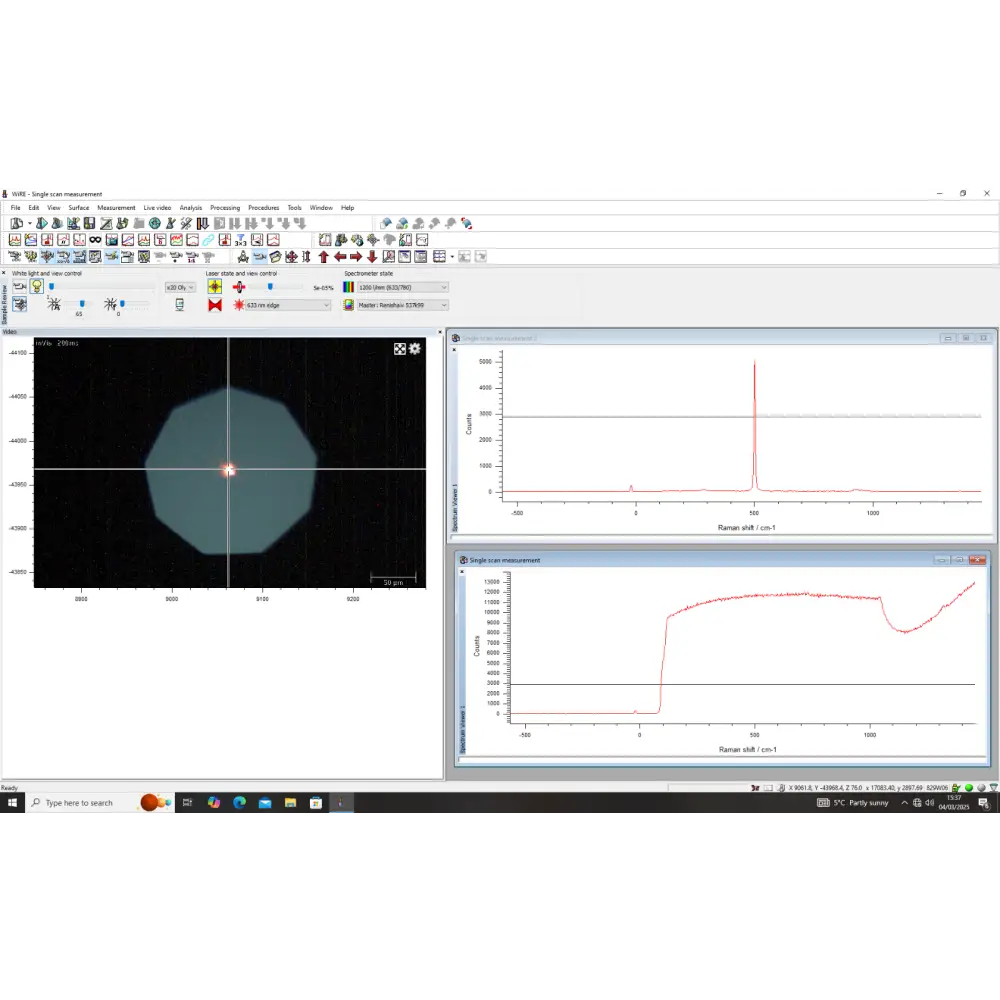The height and width of the screenshot is (1000, 1000).
Task: Click the red laser beam-off bowtie icon
Action: pos(214,306)
